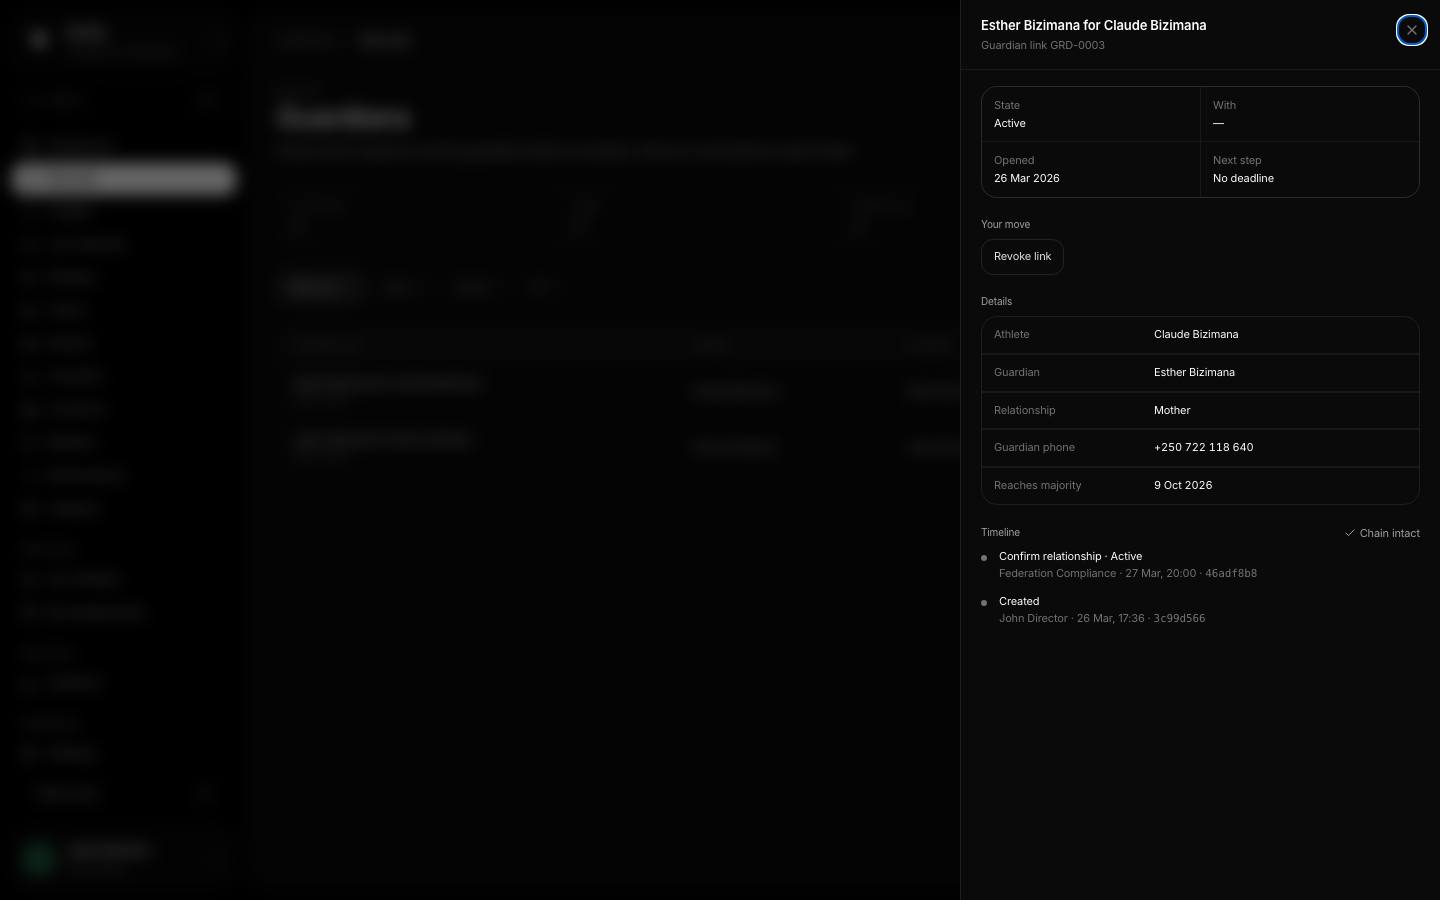
Task: Click the Confirm relationship timeline bullet
Action: point(984,558)
